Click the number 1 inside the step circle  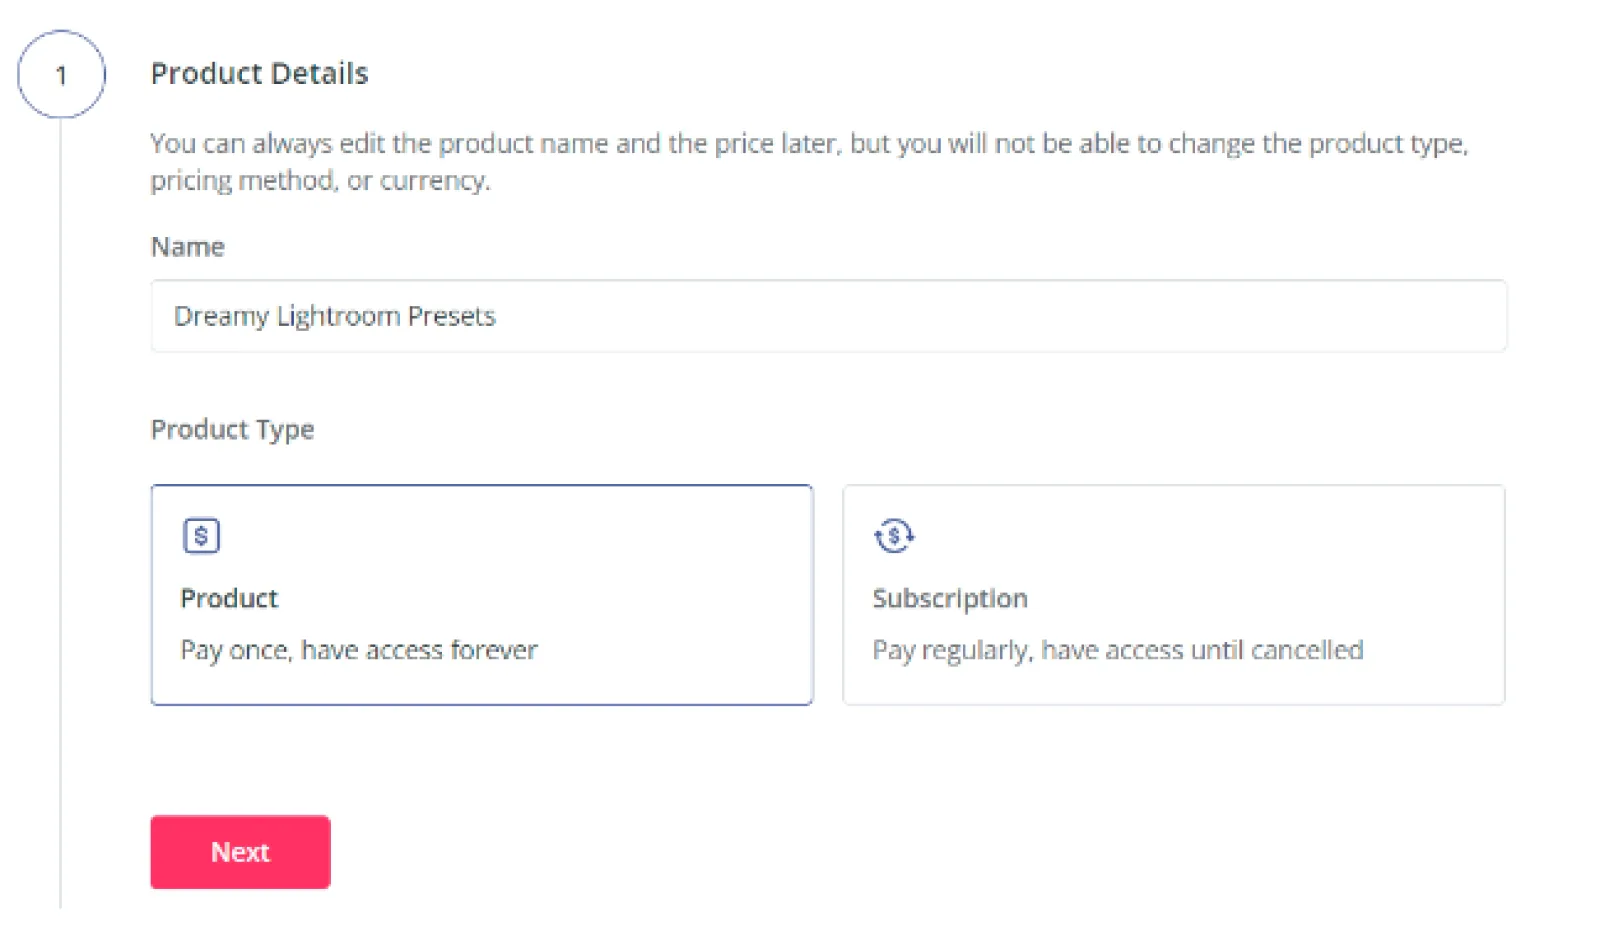61,75
